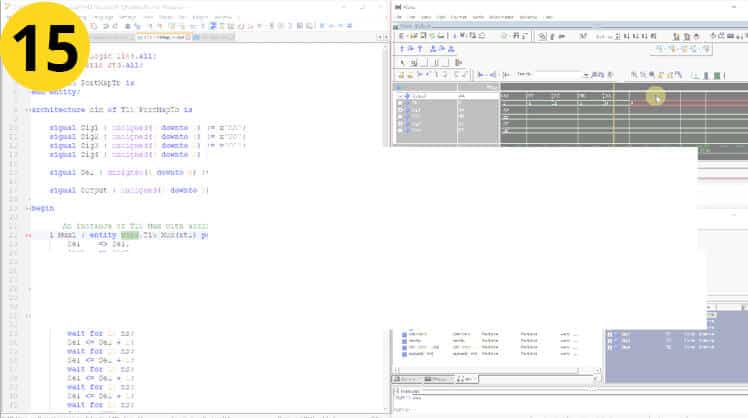Open the wave Search field dropdown arrow

pyautogui.click(x=586, y=75)
